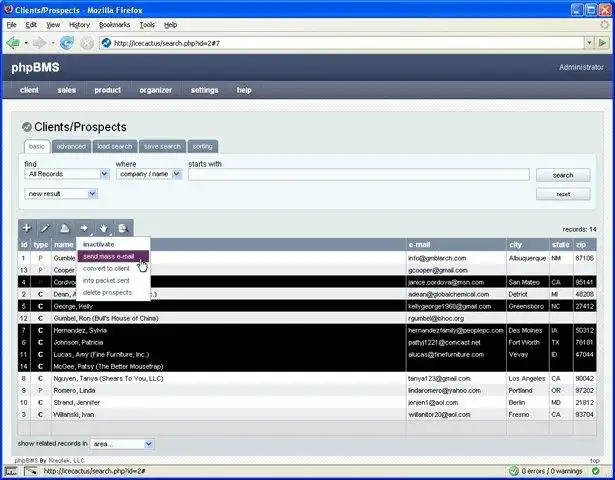The image size is (615, 480).
Task: Open the File menu
Action: 11,25
